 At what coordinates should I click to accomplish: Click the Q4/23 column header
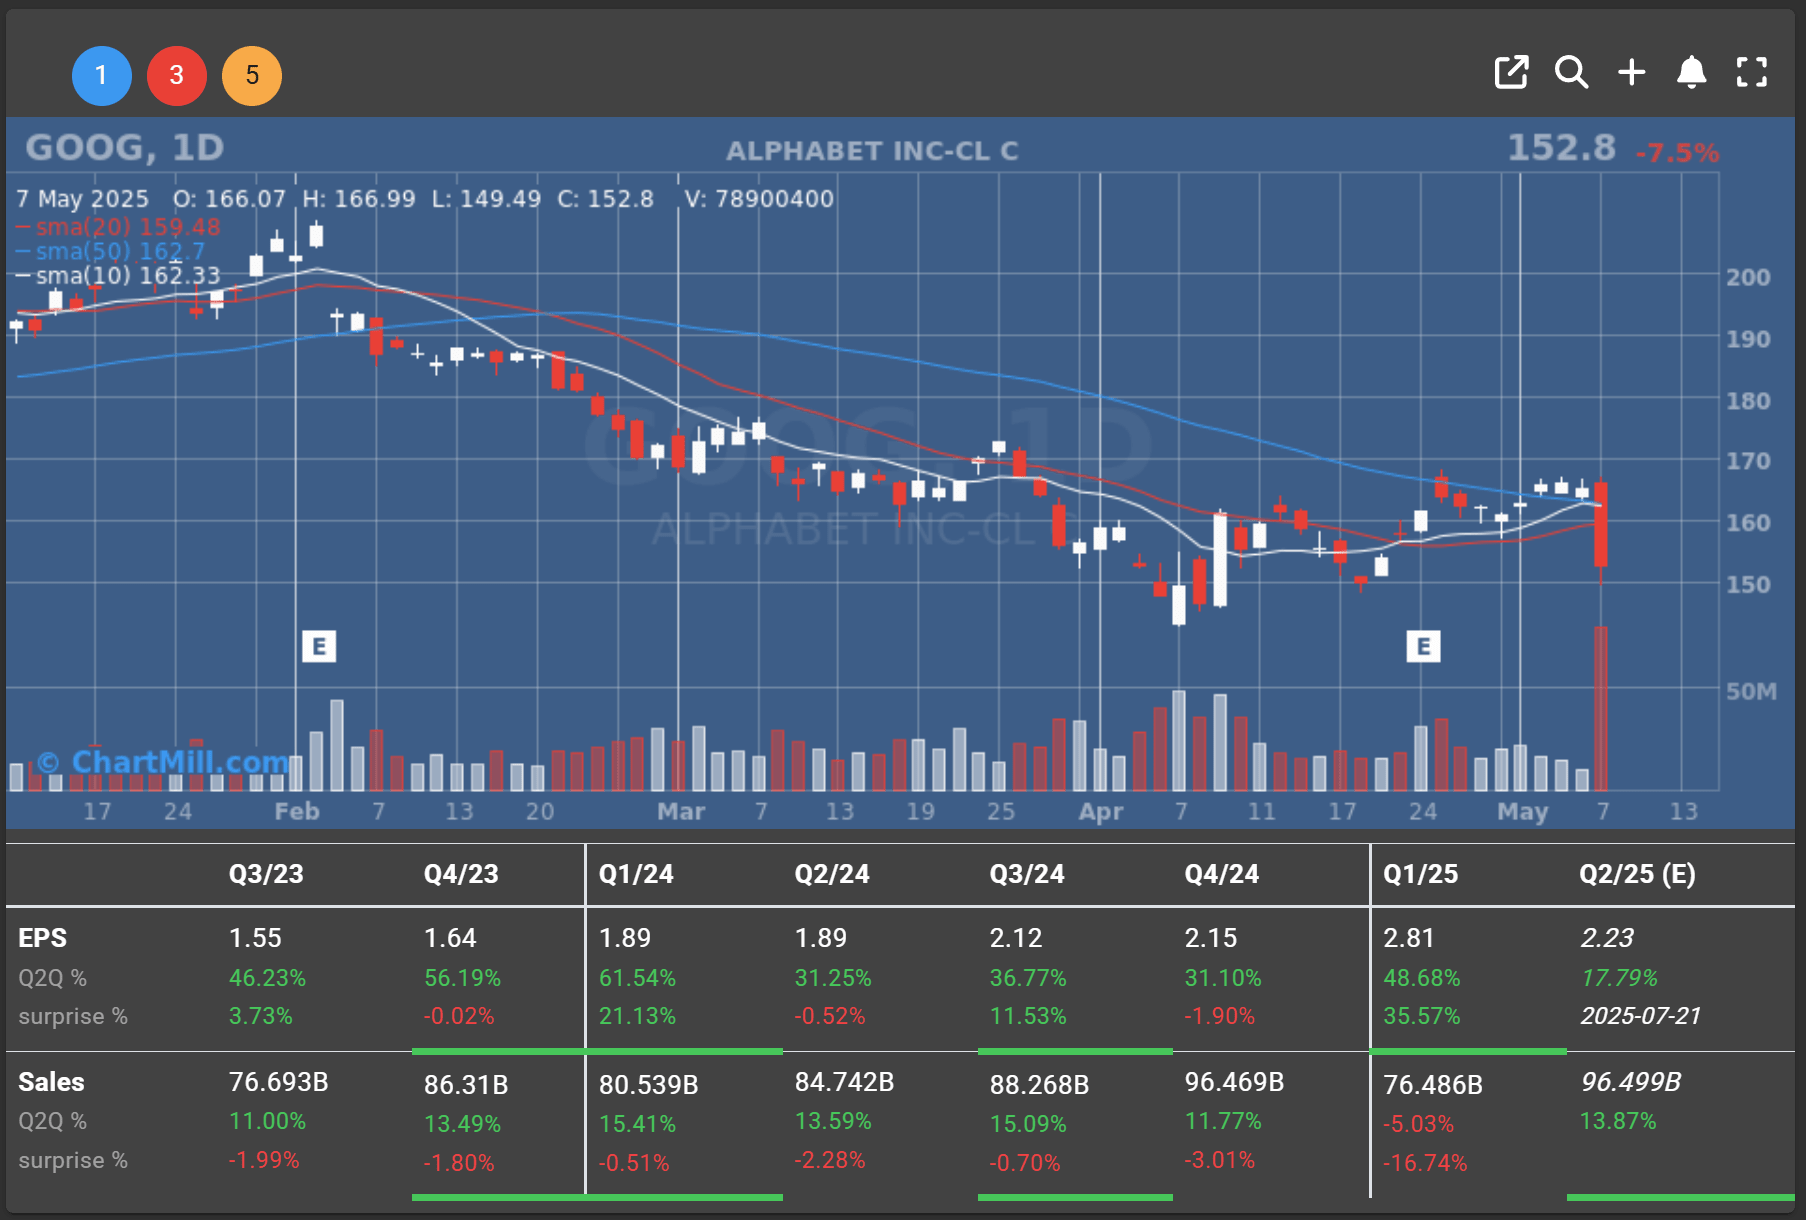pyautogui.click(x=461, y=874)
